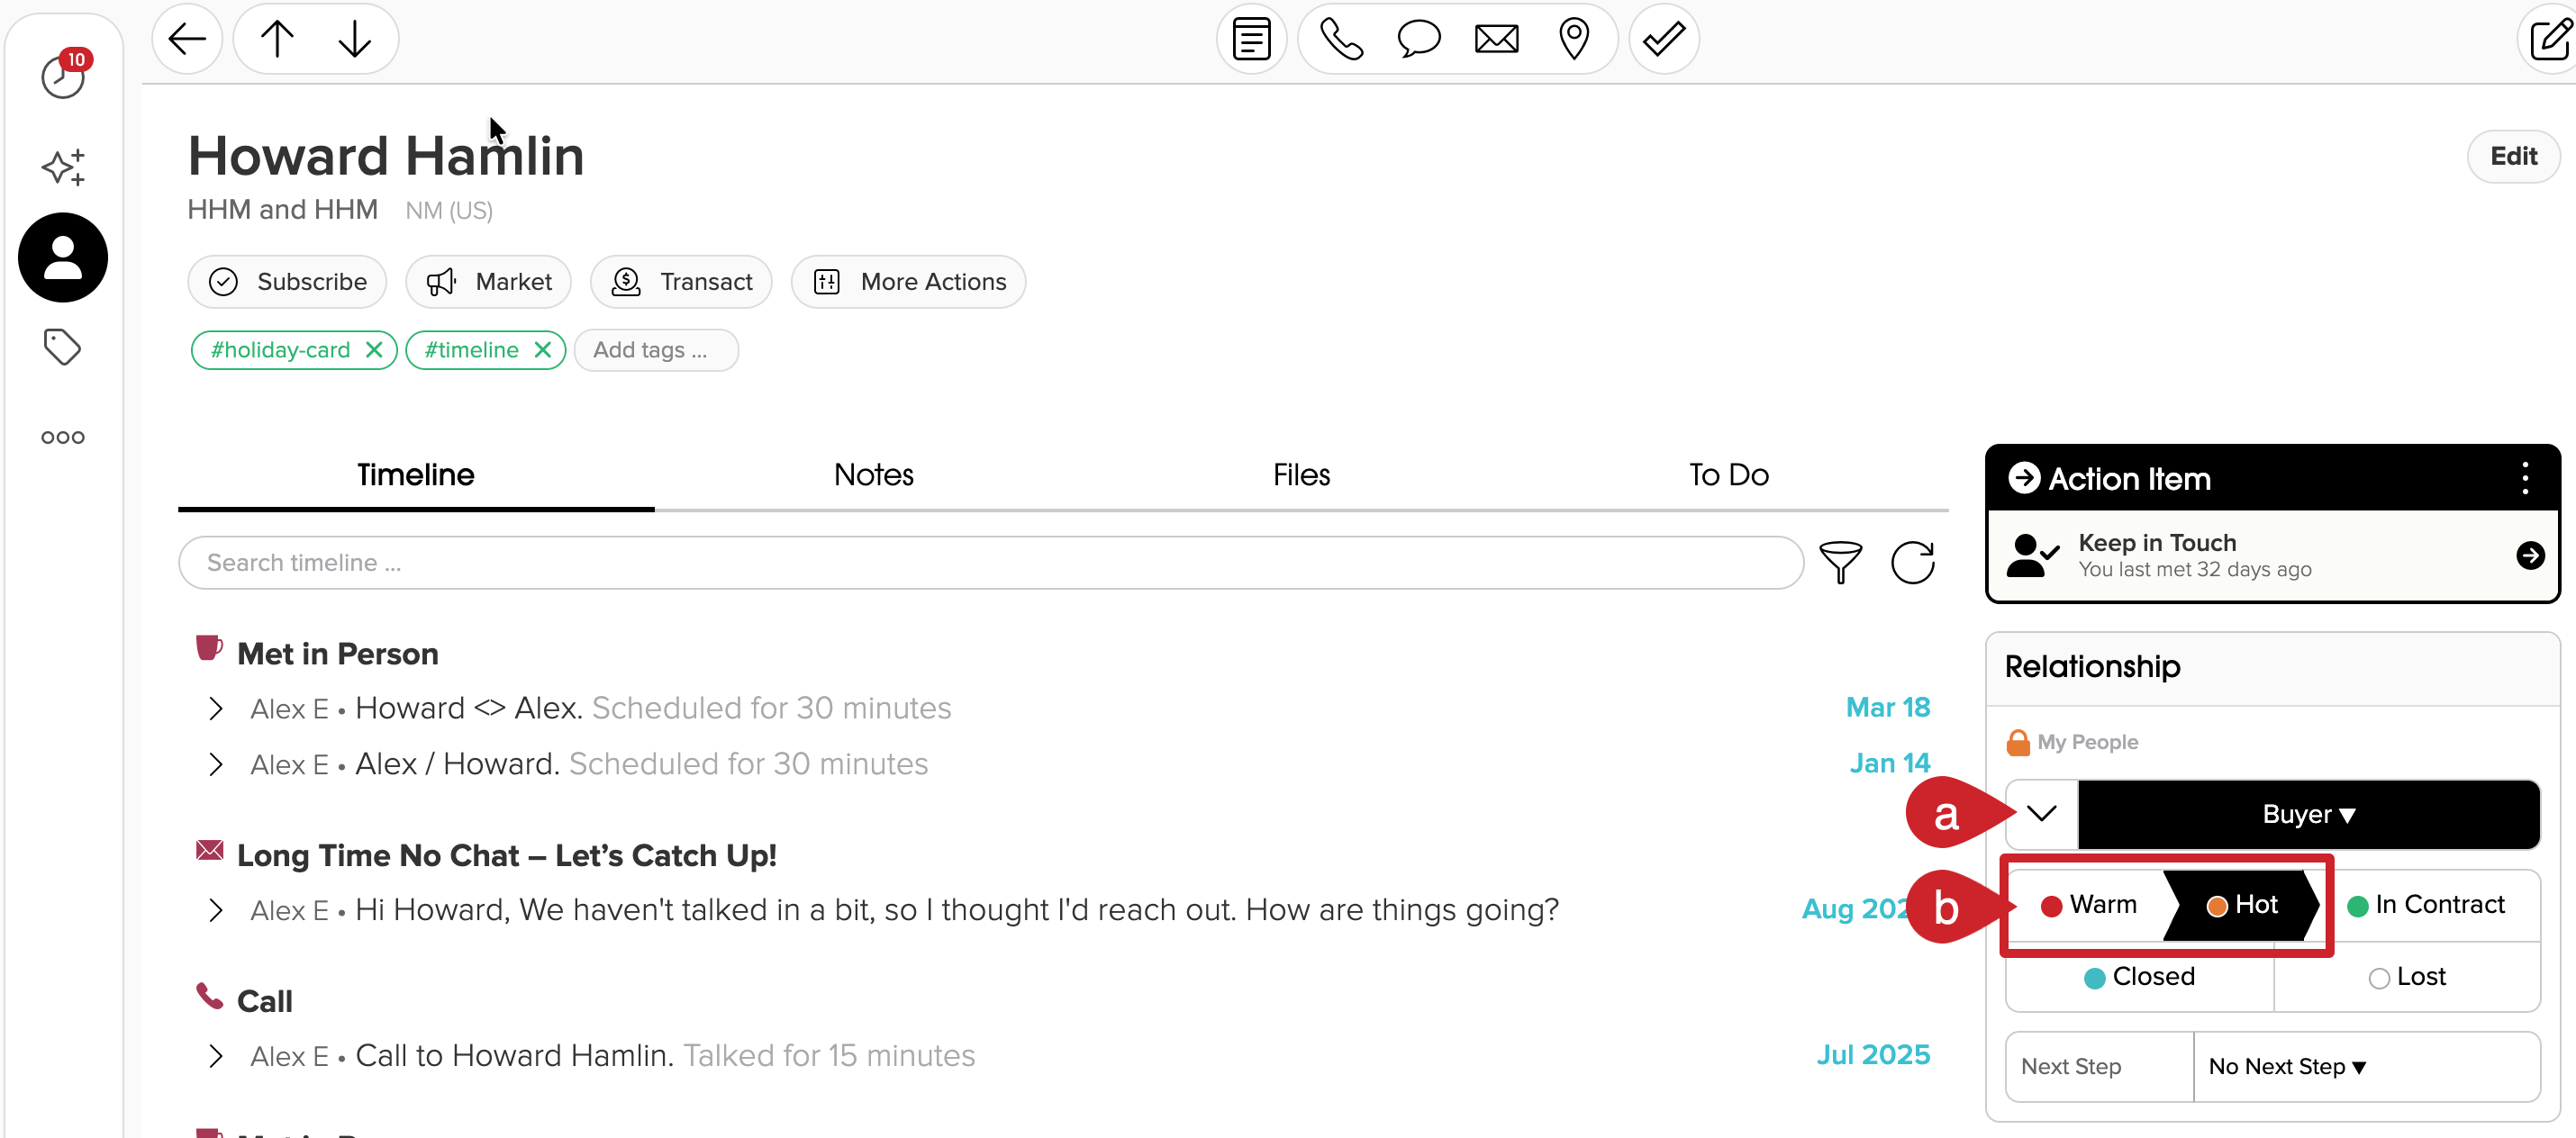Click the Transact button

[x=681, y=282]
